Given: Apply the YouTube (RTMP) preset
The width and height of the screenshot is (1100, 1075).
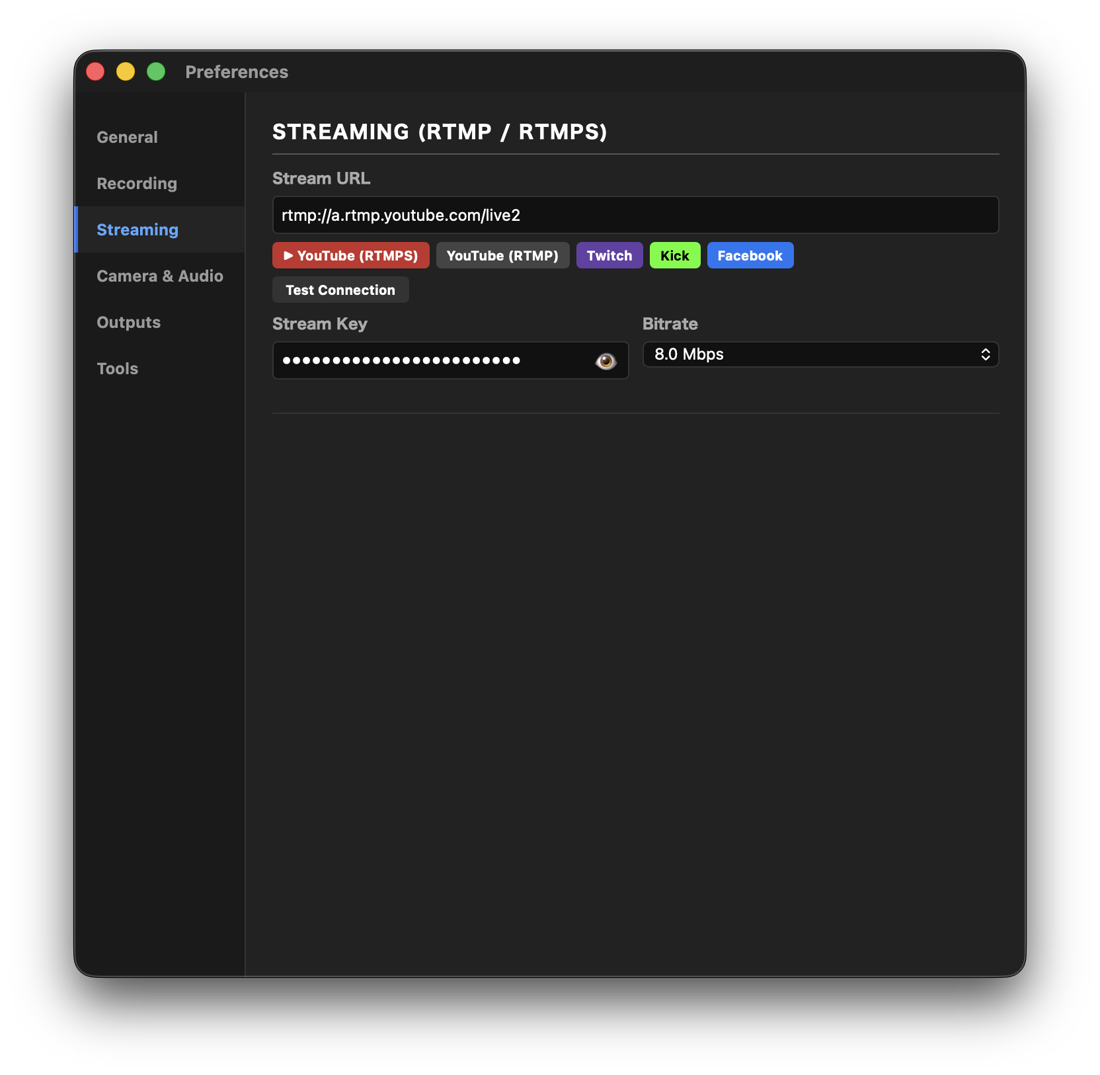Looking at the screenshot, I should (x=502, y=255).
